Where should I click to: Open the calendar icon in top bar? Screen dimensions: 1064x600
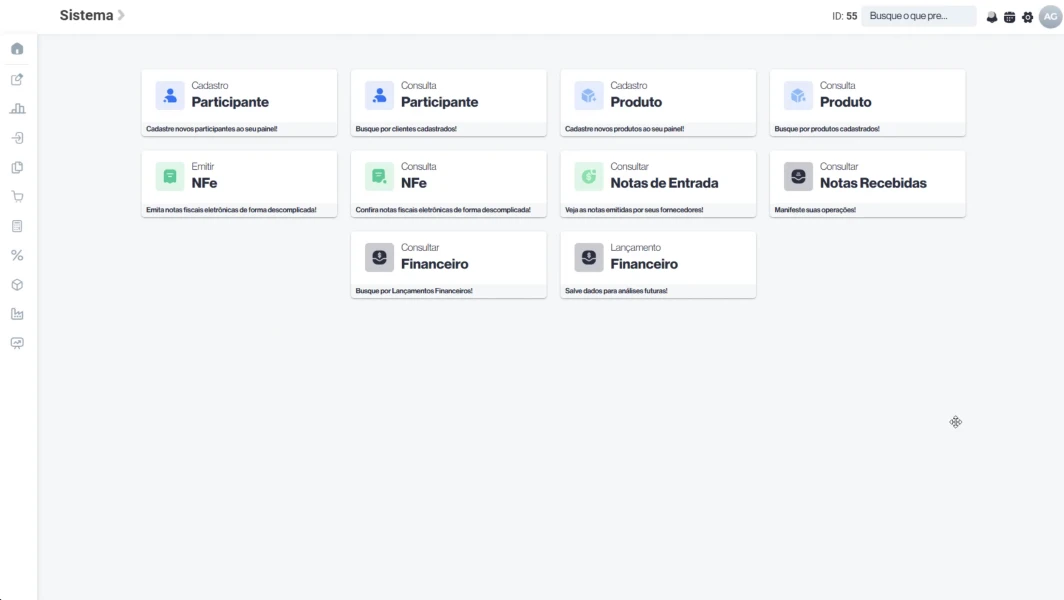[1009, 17]
